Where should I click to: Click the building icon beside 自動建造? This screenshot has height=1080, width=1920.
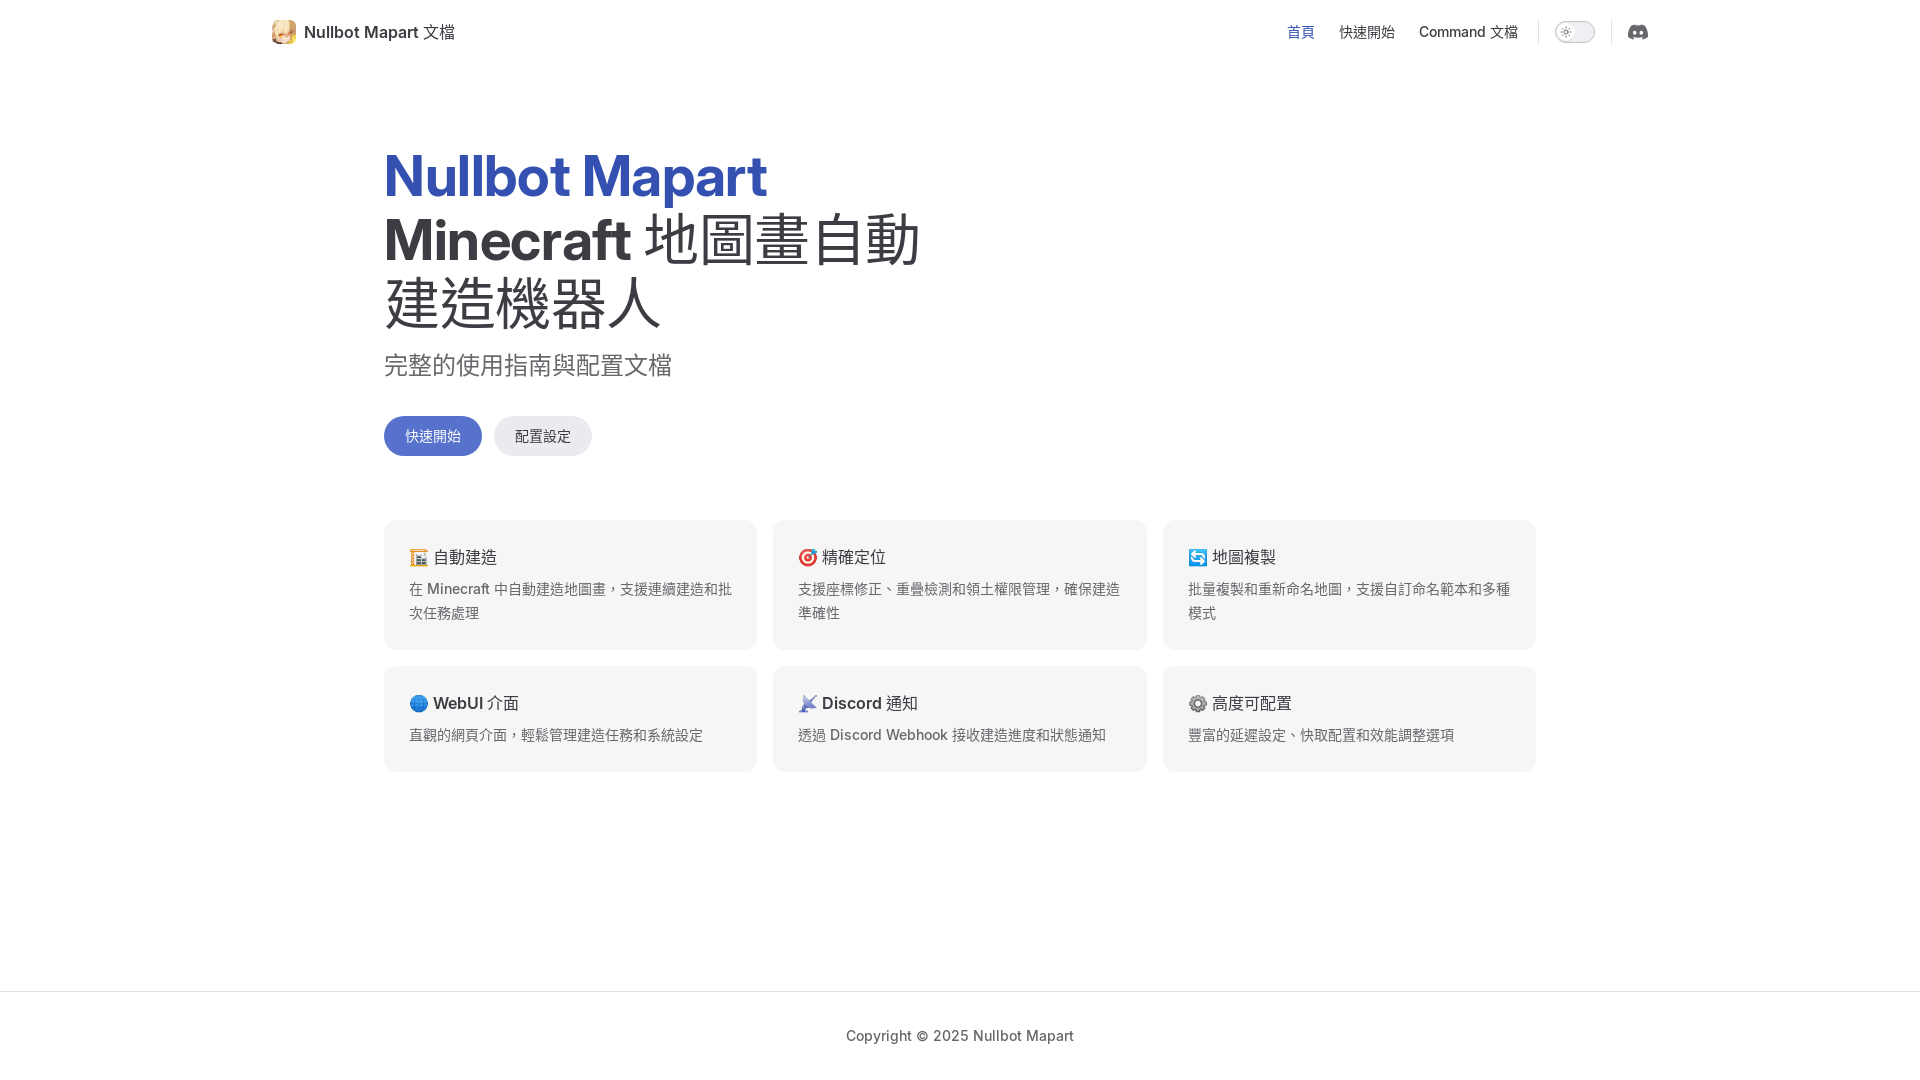coord(419,557)
